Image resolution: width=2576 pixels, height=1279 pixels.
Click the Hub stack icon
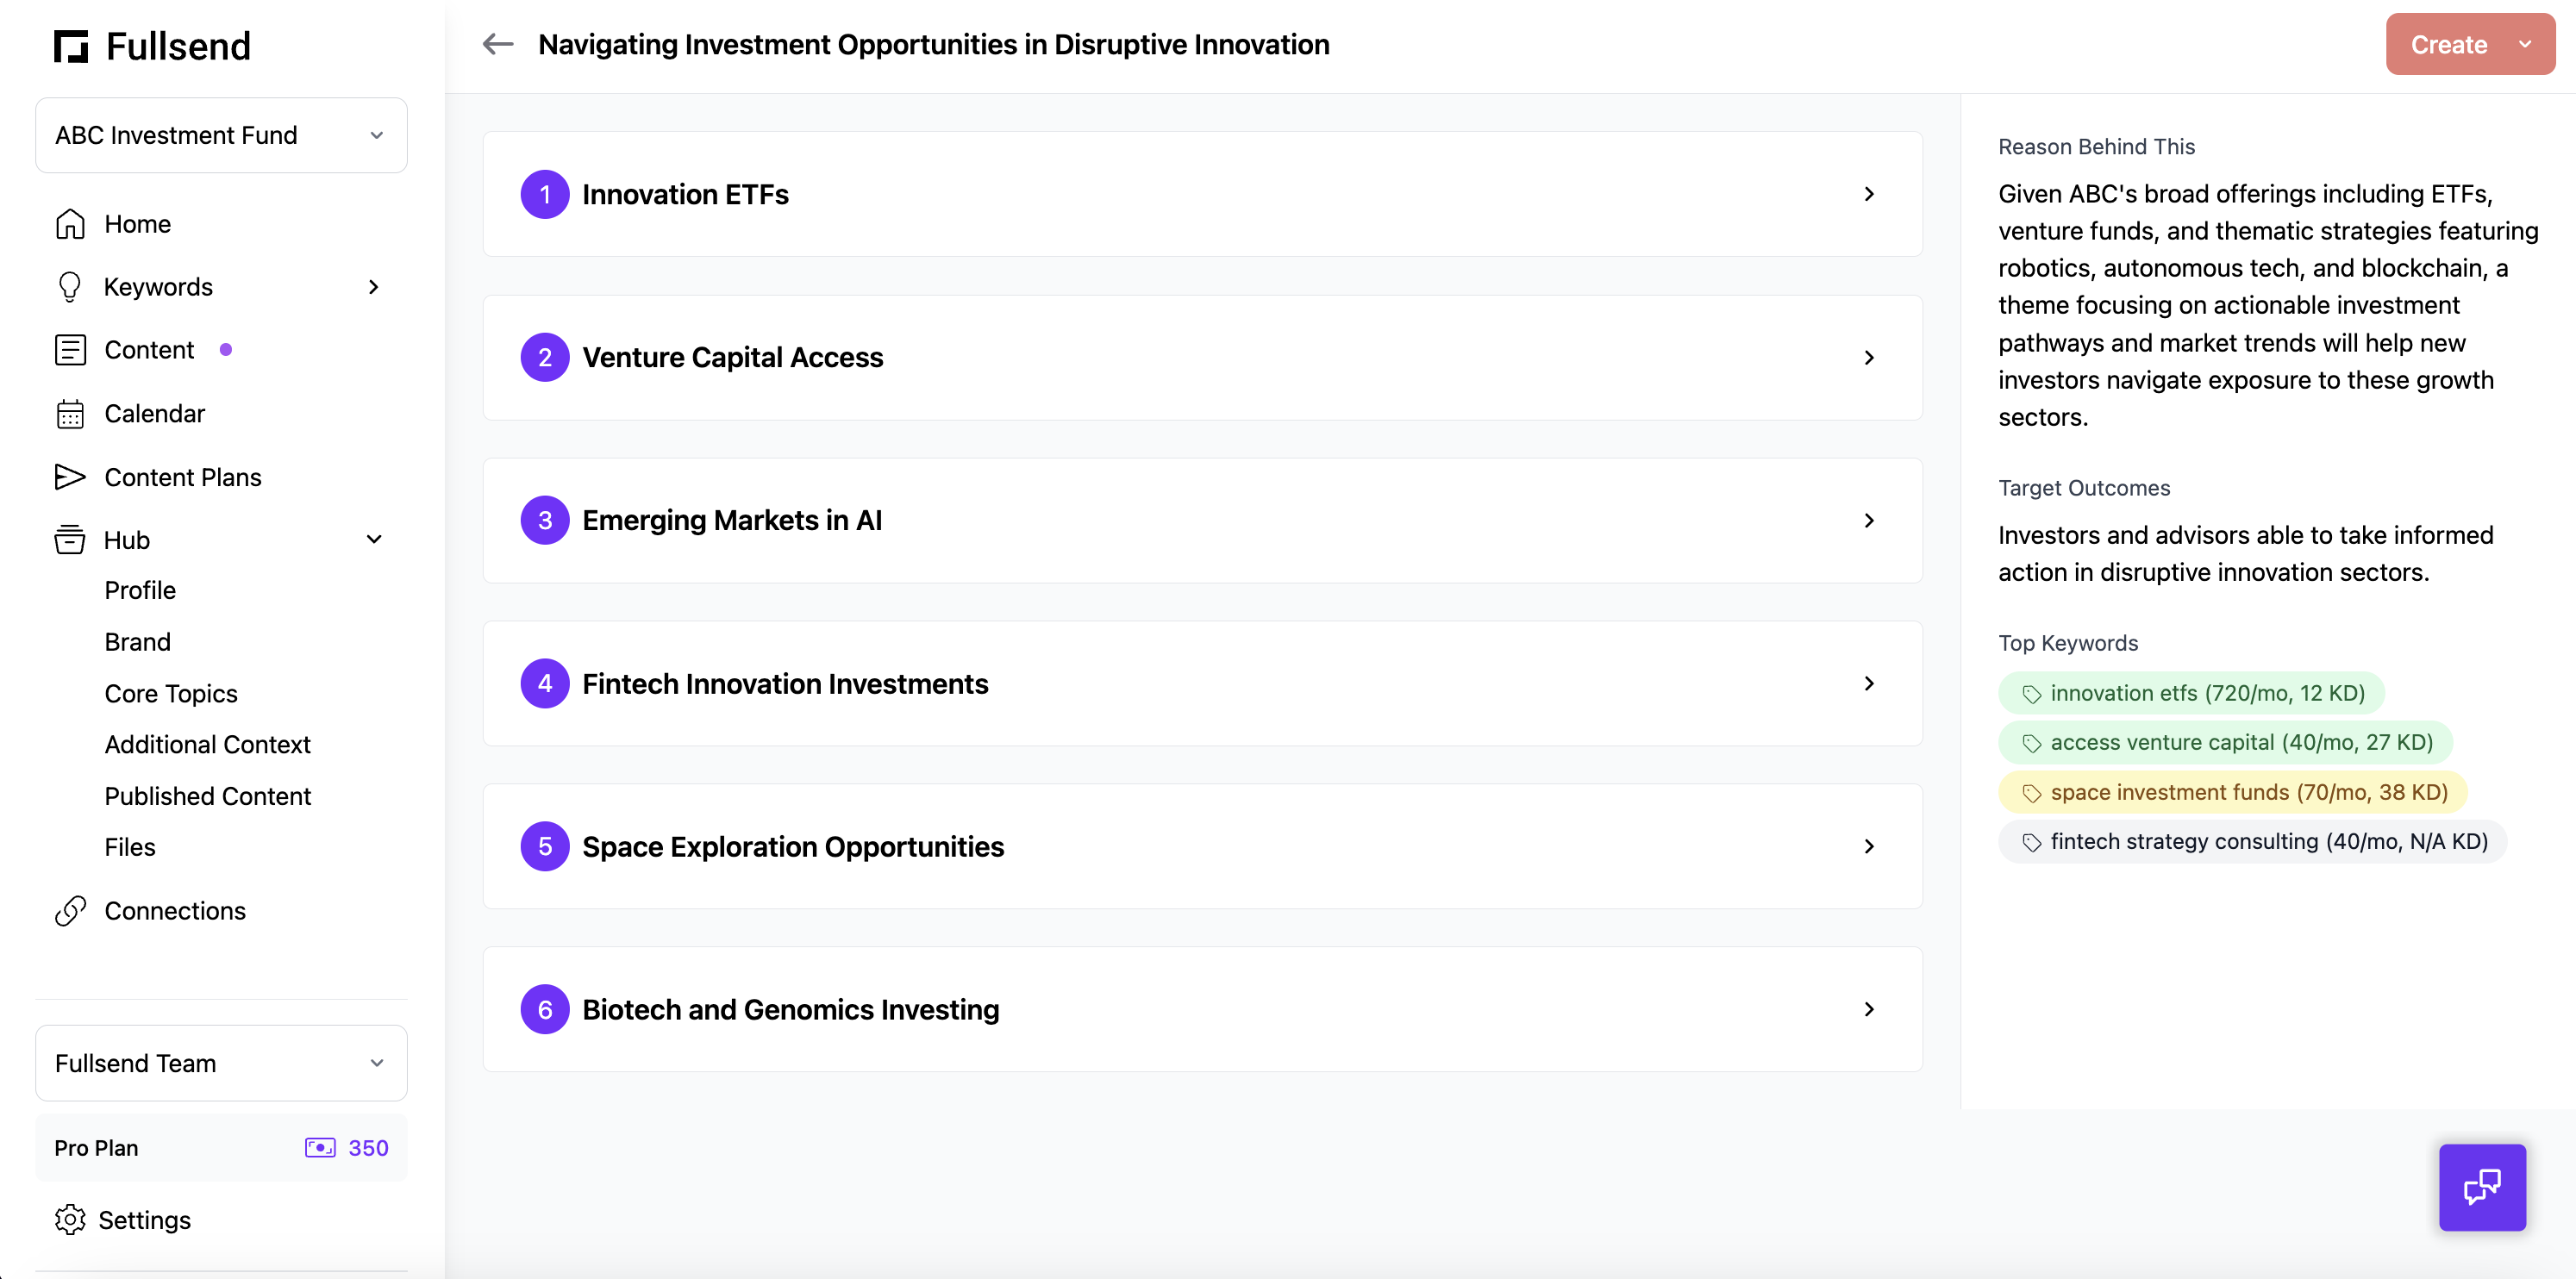click(70, 540)
